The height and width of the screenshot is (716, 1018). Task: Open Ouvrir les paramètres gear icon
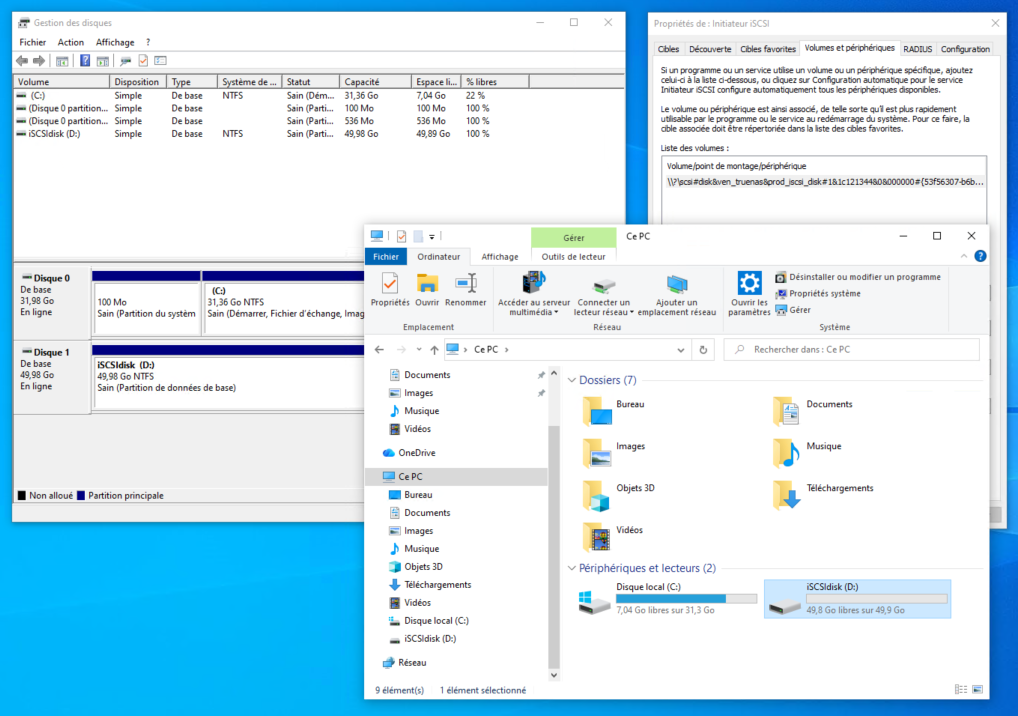[x=749, y=284]
